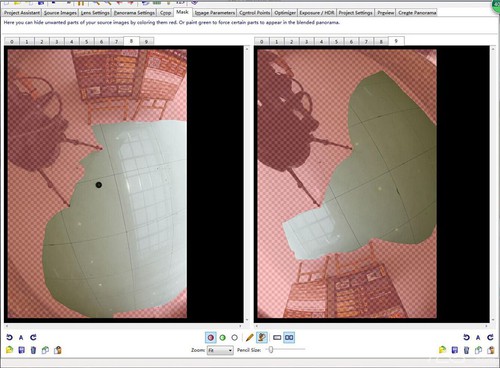This screenshot has height=368, width=500.
Task: Go to the Create Panorama tab
Action: (x=417, y=13)
